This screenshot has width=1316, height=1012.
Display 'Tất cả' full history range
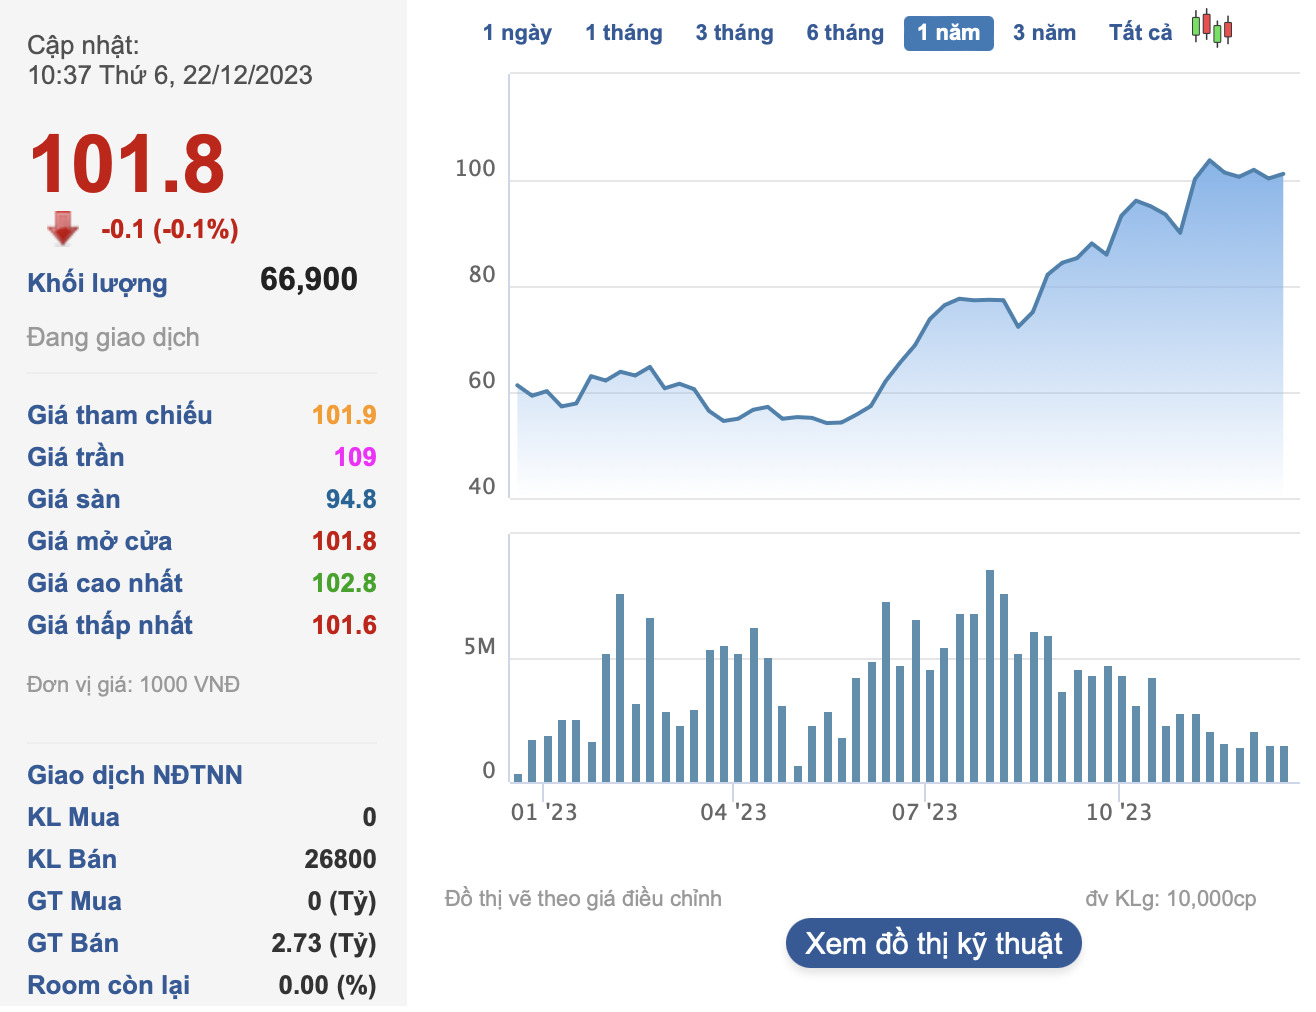pyautogui.click(x=1140, y=33)
